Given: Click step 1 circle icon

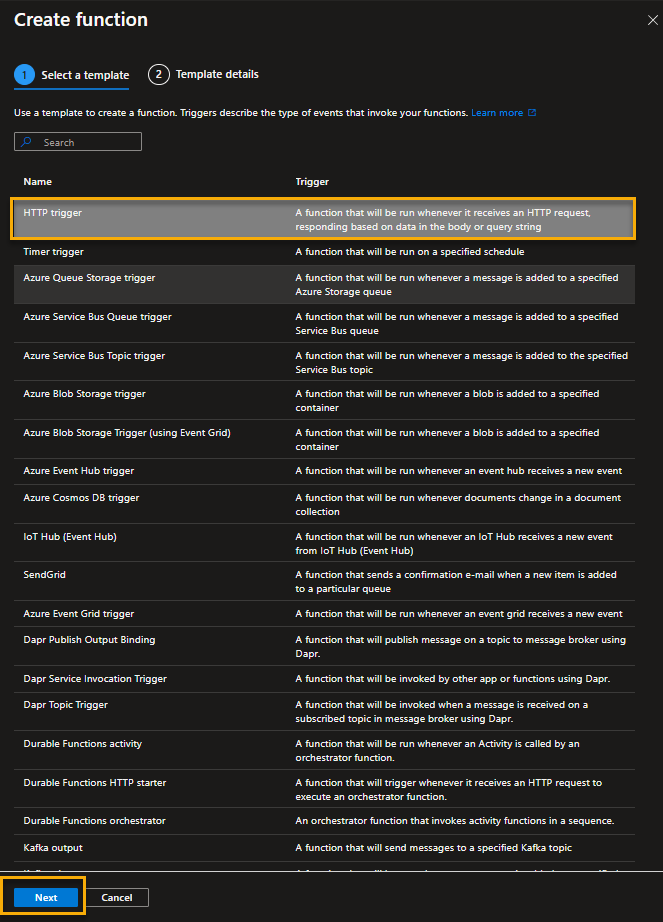Looking at the screenshot, I should click(24, 75).
